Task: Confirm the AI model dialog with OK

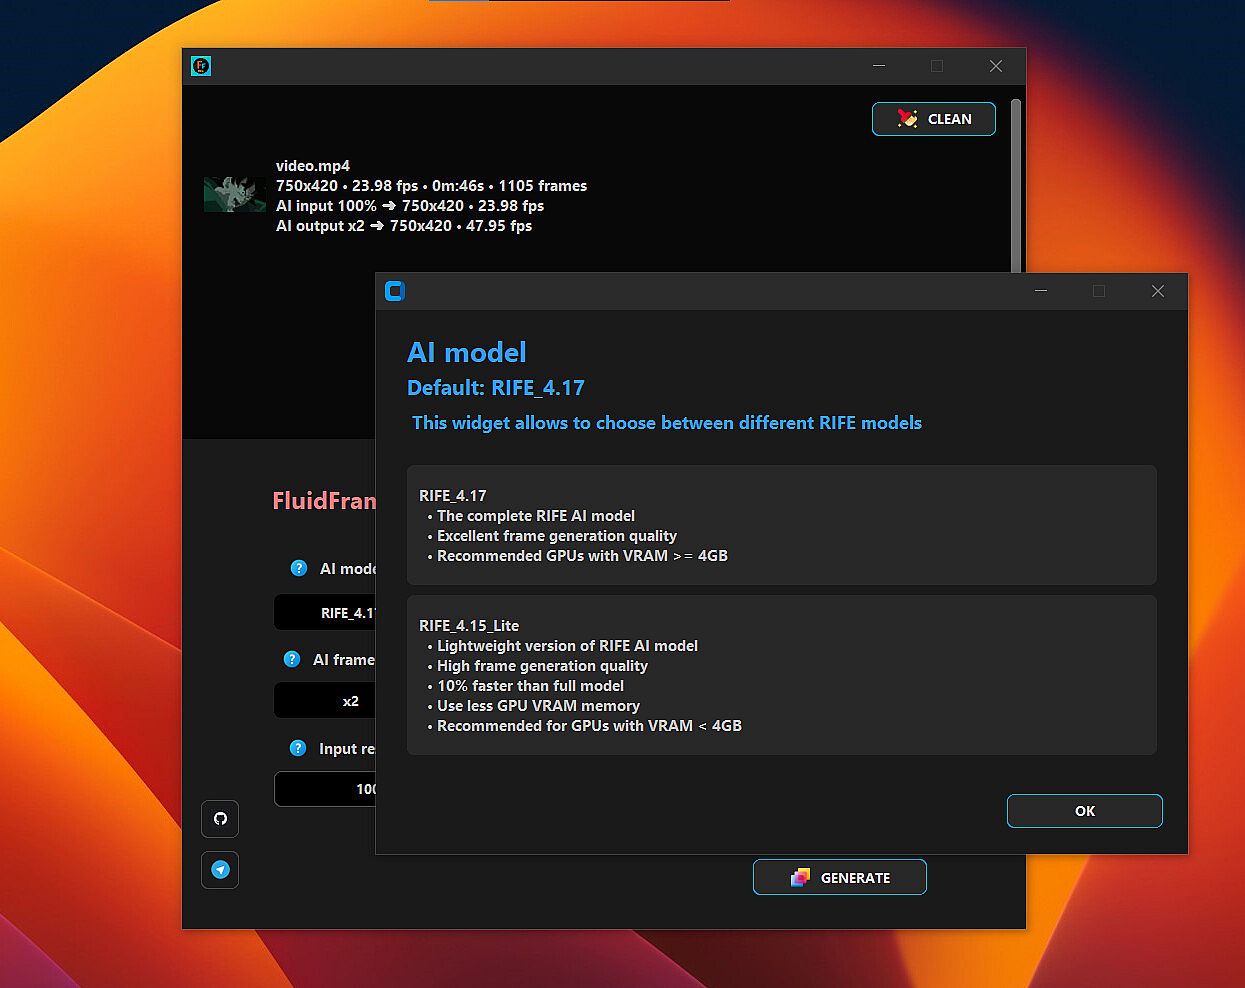Action: [x=1084, y=811]
